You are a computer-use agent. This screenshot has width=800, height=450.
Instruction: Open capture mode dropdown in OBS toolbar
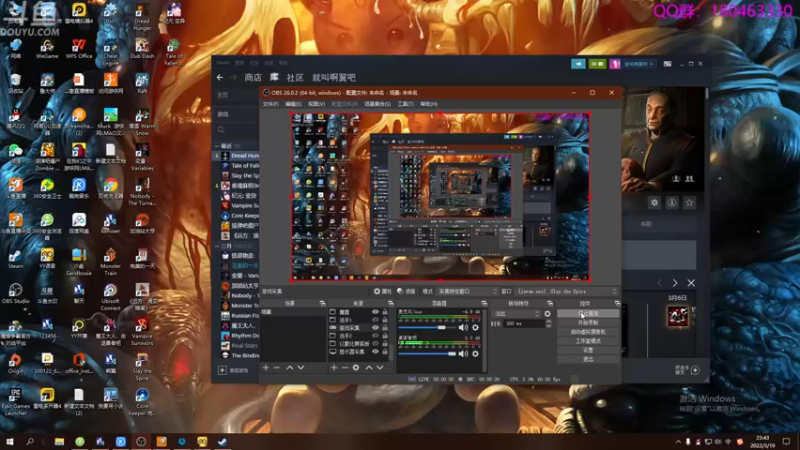pos(467,291)
